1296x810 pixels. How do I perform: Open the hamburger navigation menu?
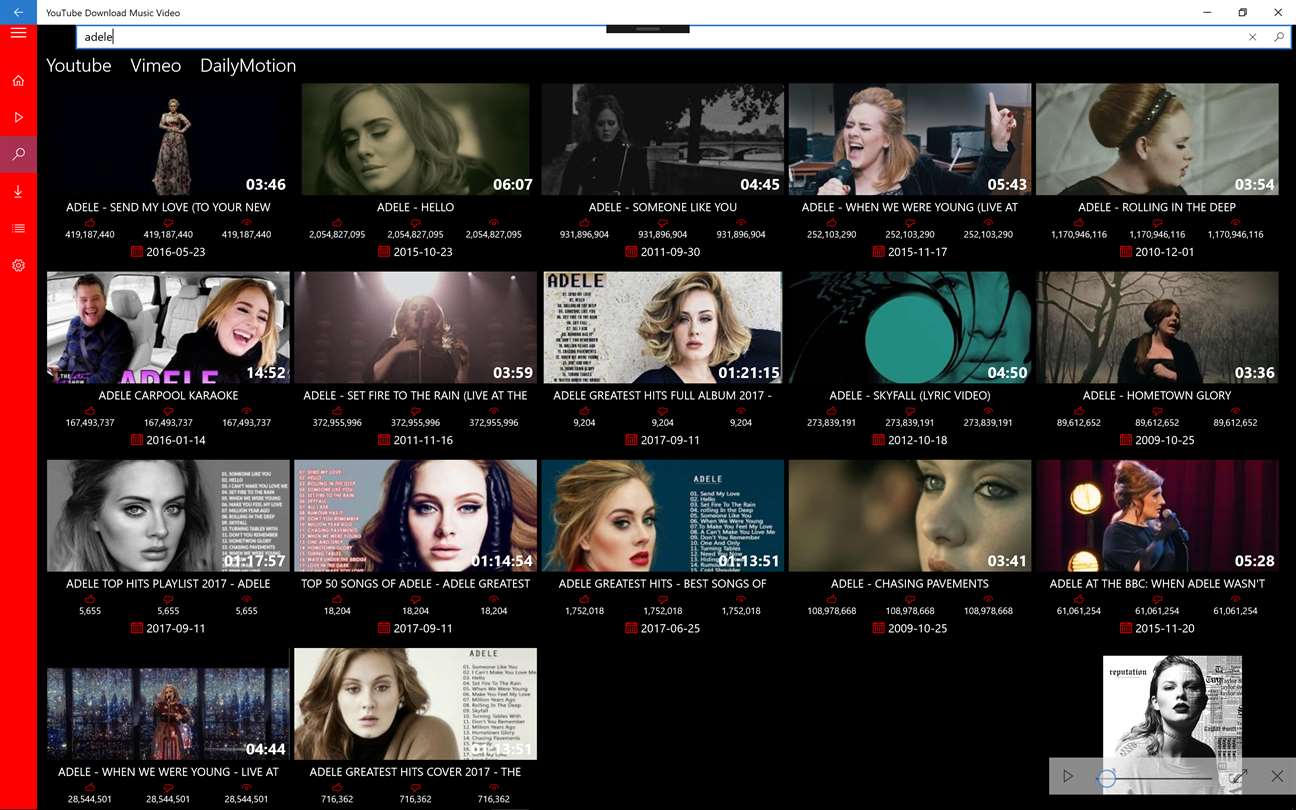click(18, 33)
